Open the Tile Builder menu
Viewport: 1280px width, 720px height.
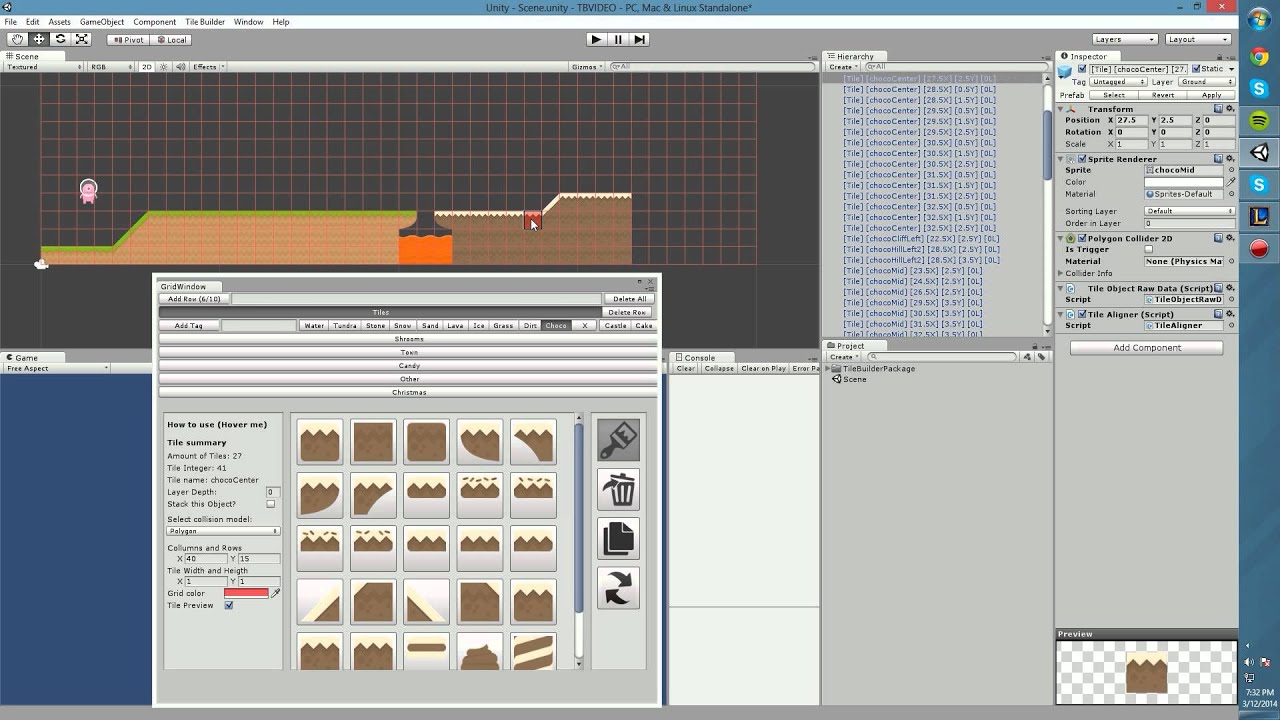coord(205,22)
